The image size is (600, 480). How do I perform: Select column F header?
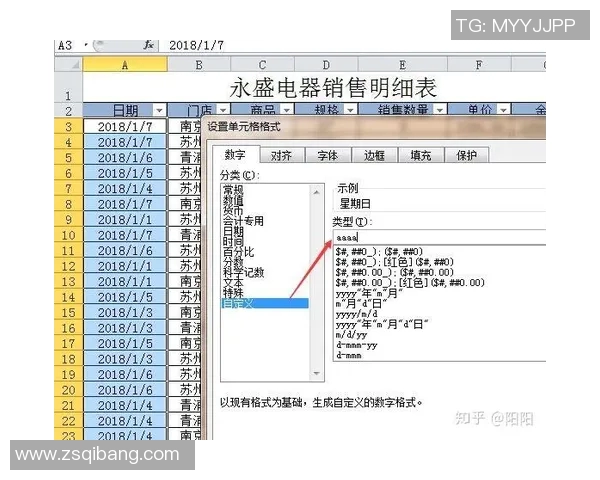(479, 65)
